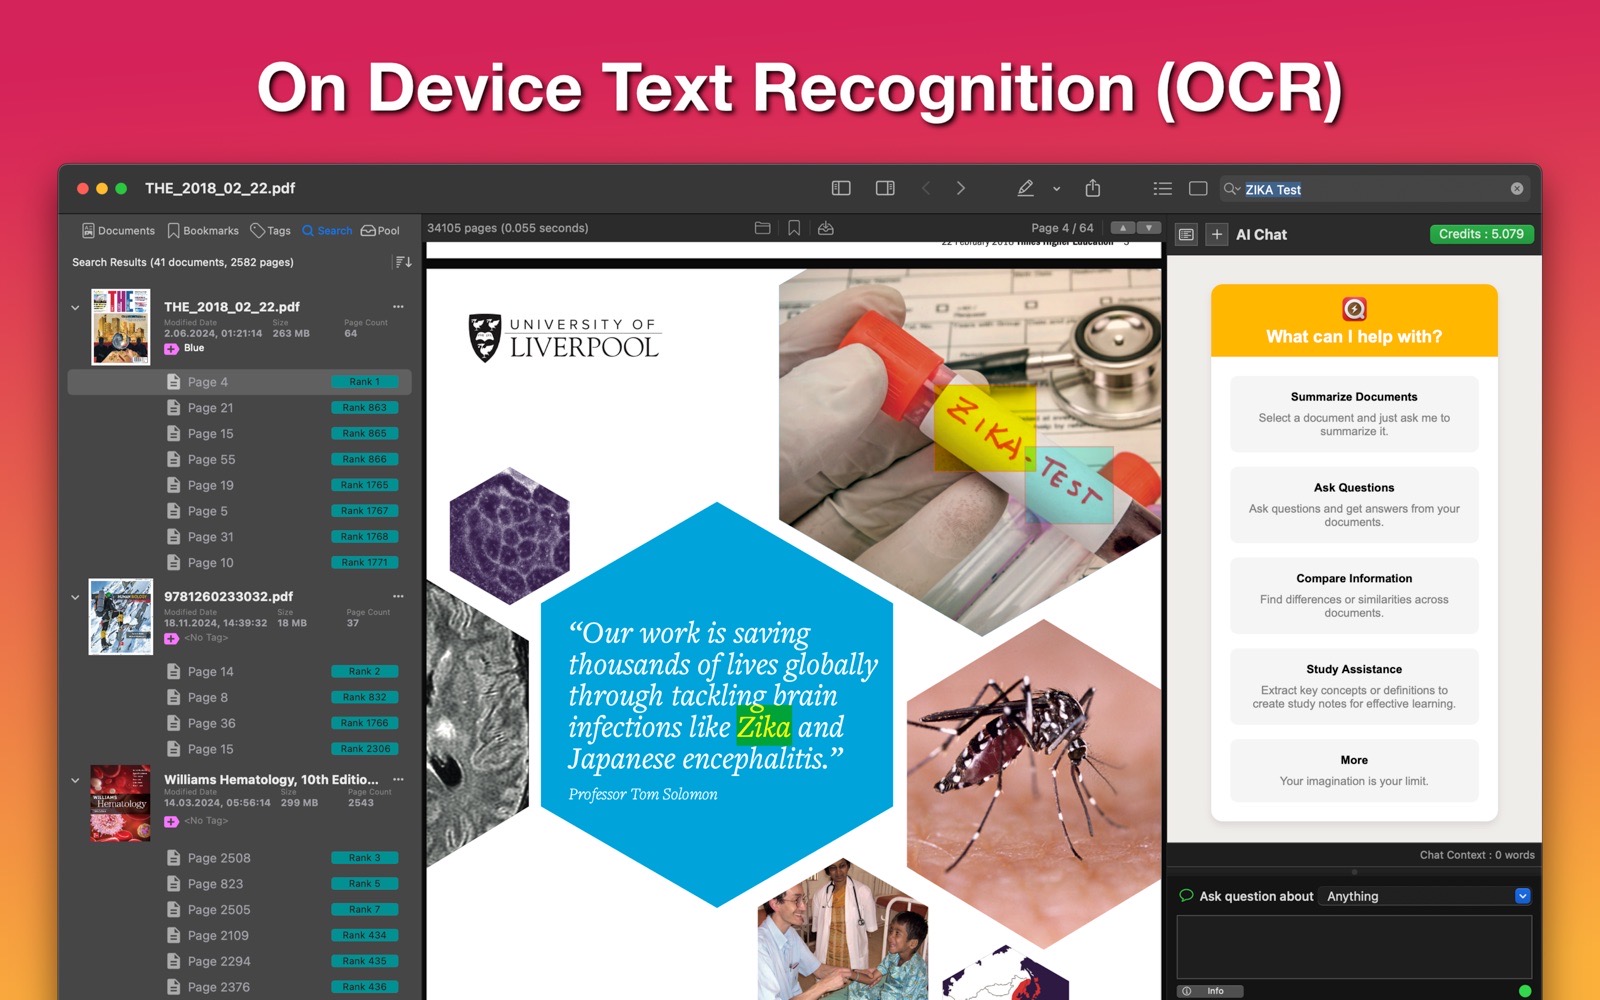Click the Credits : 5.079 badge
The image size is (1600, 1000).
tap(1481, 234)
